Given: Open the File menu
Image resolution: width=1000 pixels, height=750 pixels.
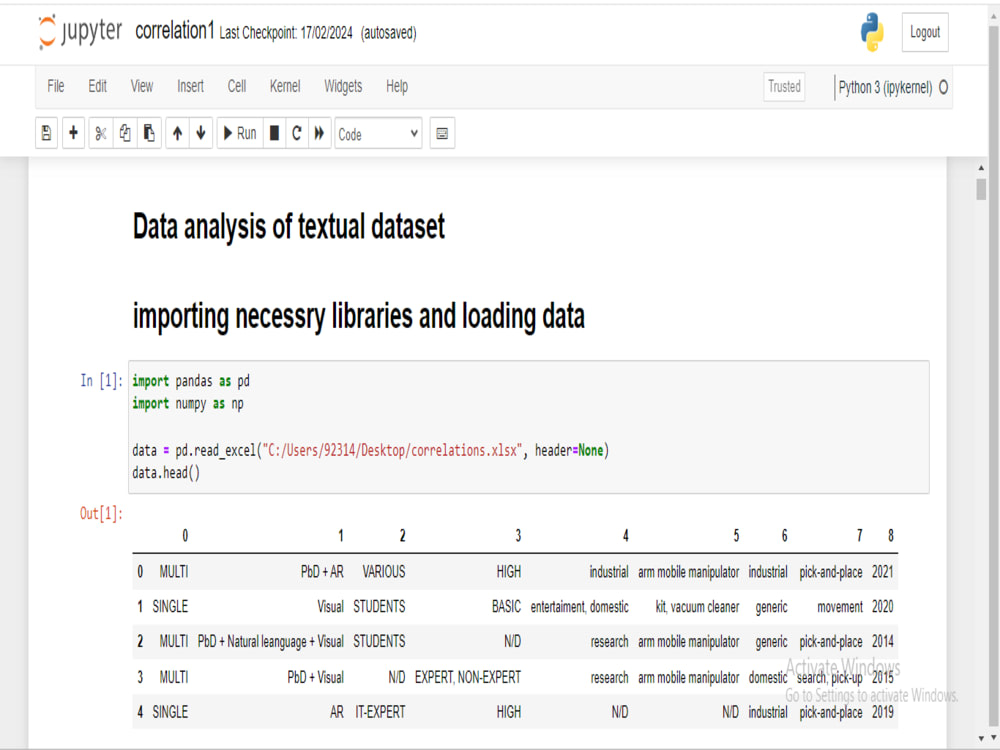Looking at the screenshot, I should coord(56,86).
